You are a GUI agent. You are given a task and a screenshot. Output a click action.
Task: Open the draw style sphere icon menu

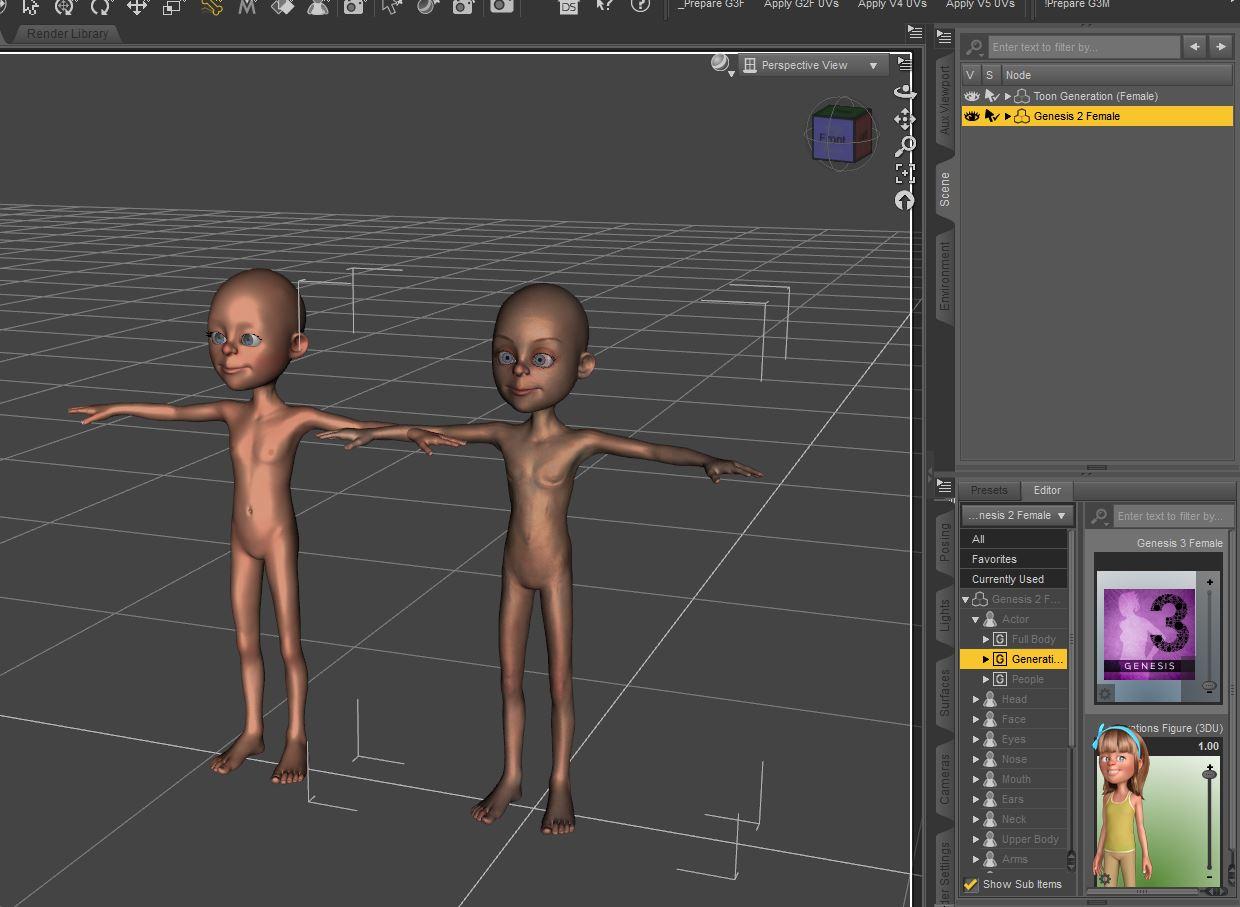click(721, 65)
